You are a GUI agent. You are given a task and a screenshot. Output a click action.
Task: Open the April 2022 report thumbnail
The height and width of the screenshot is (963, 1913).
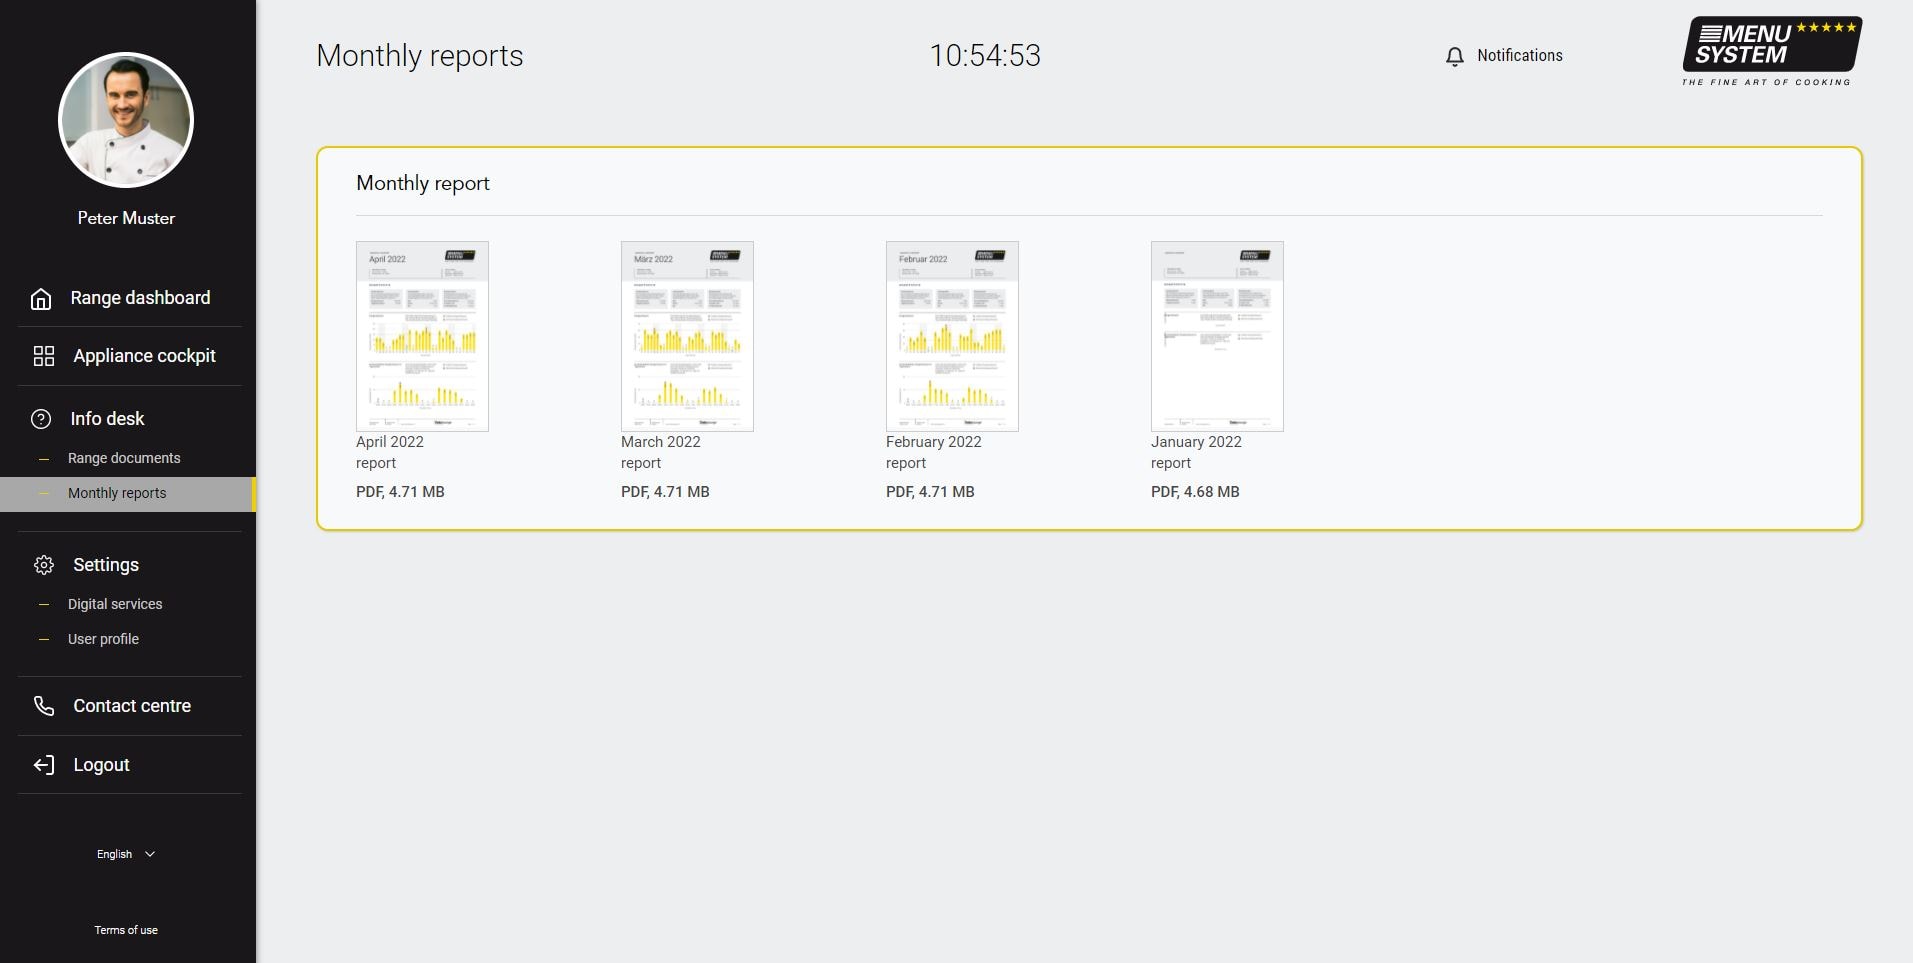(x=422, y=336)
